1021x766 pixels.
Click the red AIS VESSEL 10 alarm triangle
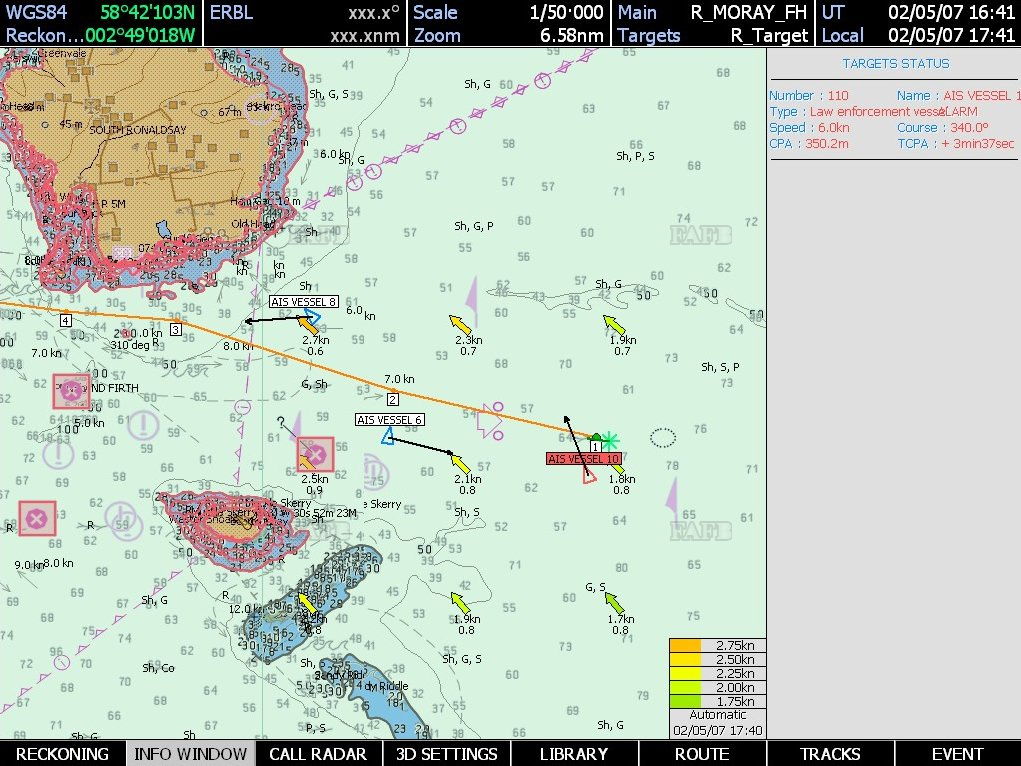click(590, 475)
